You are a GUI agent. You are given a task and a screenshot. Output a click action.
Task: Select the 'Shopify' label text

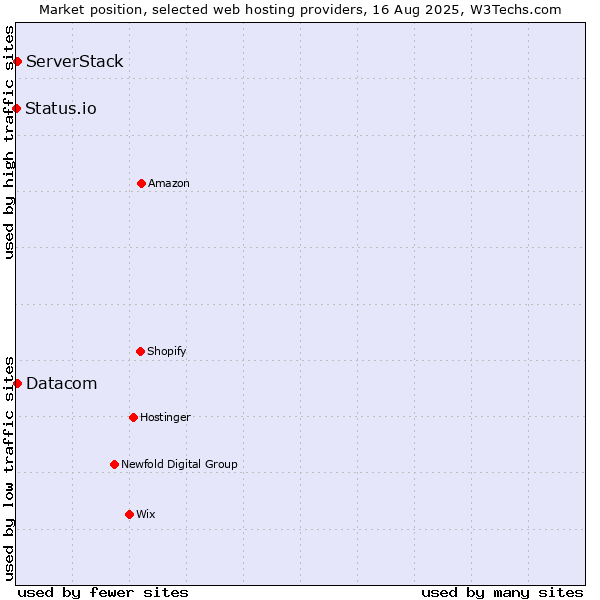167,351
